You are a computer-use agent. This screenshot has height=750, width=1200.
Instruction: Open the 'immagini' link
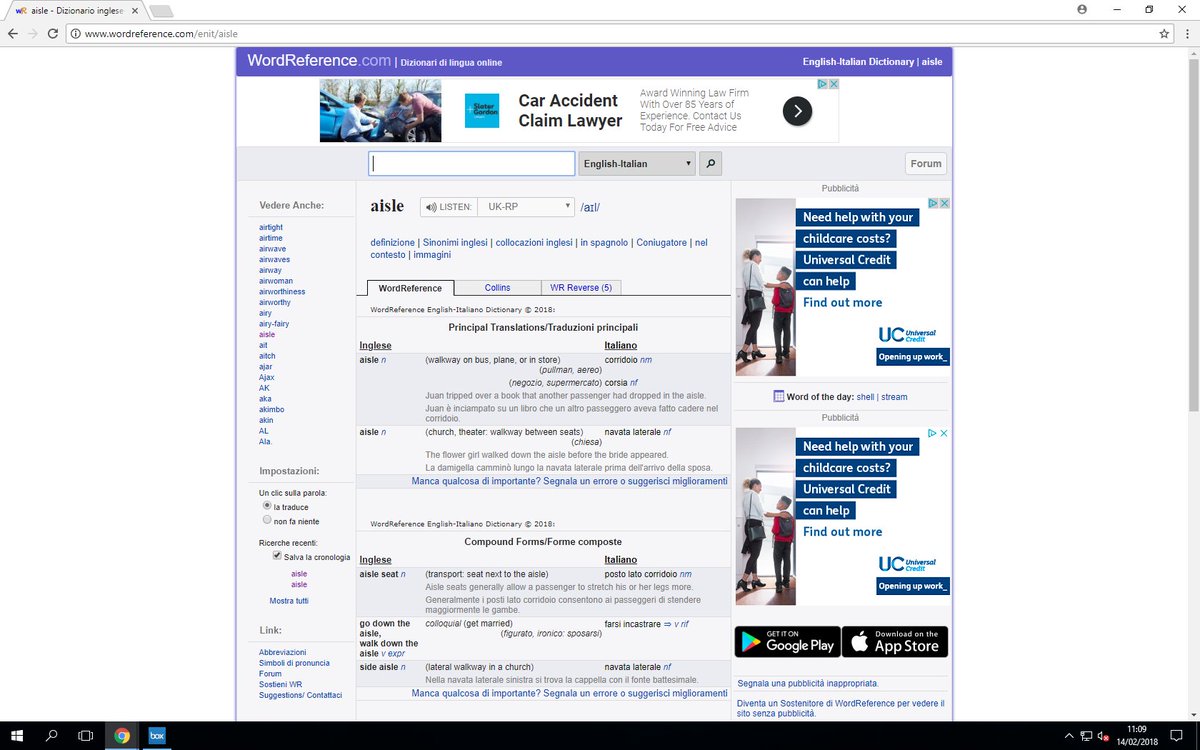pos(432,255)
